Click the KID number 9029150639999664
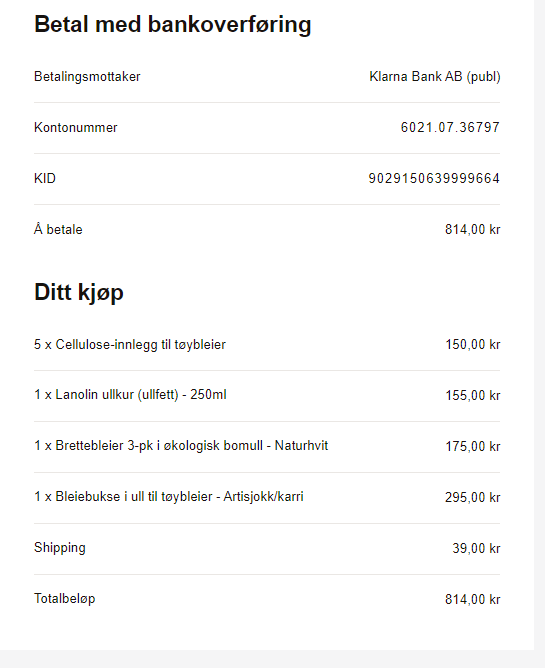The height and width of the screenshot is (668, 545). 434,178
